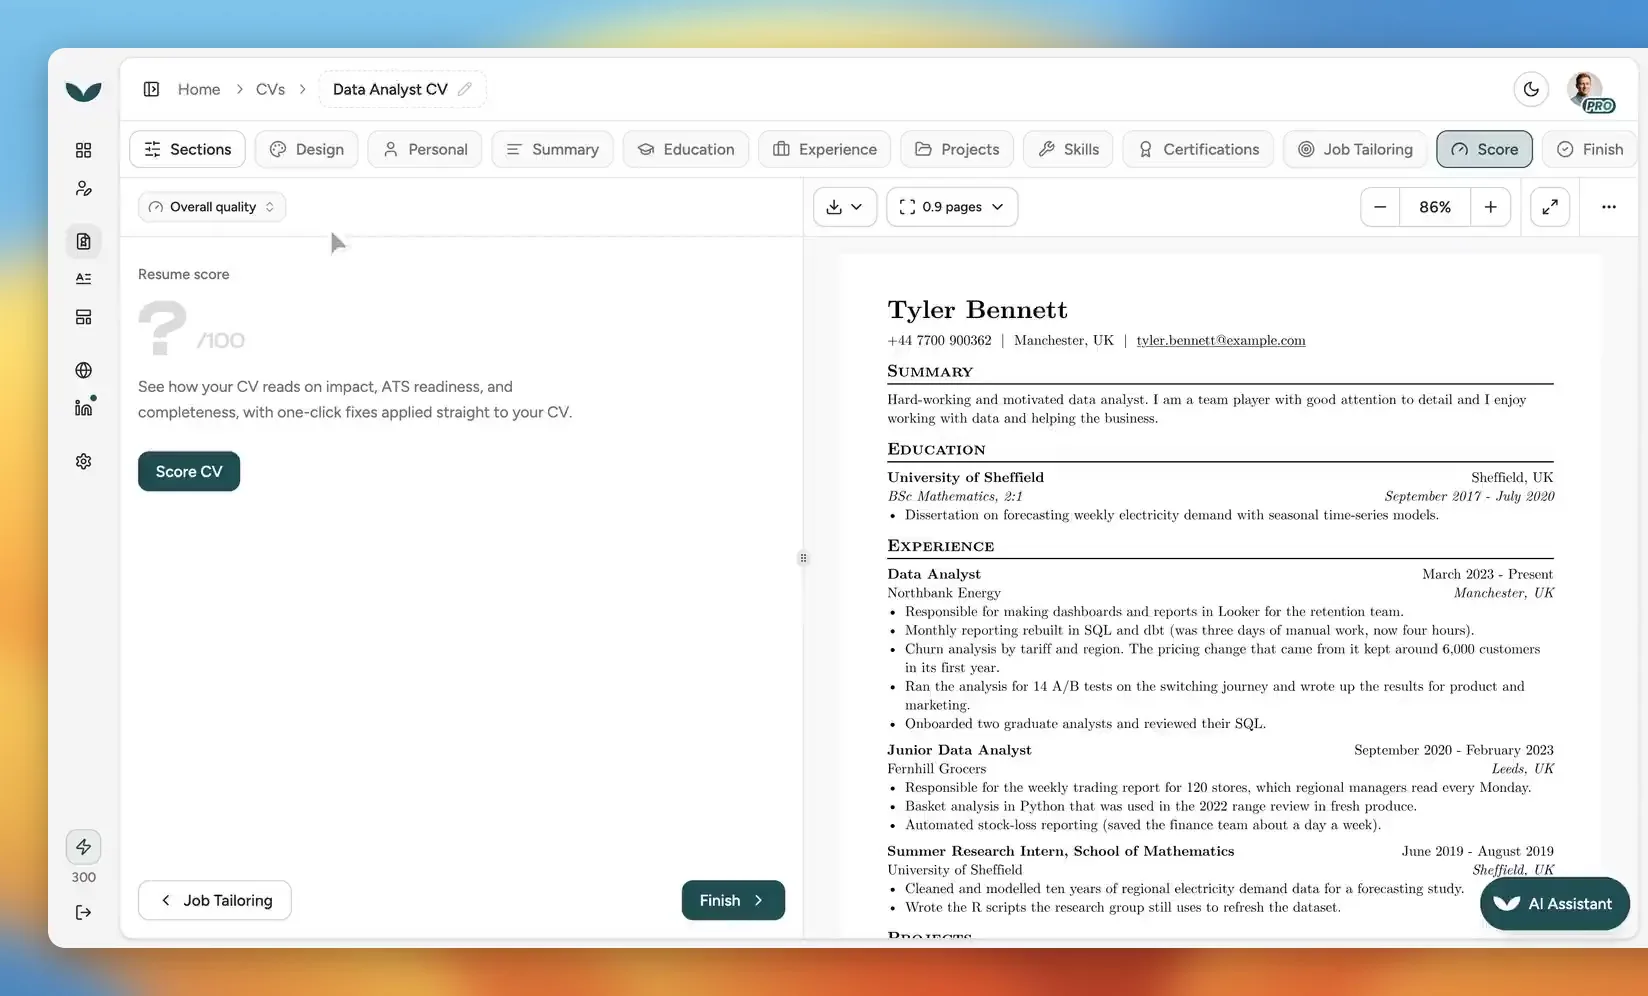This screenshot has height=996, width=1648.
Task: Open the Projects tab
Action: pos(957,149)
